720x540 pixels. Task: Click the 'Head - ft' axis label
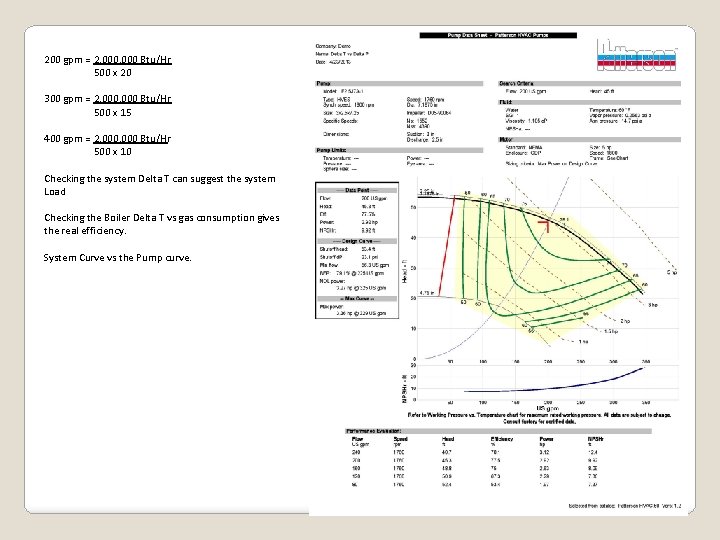click(x=405, y=270)
